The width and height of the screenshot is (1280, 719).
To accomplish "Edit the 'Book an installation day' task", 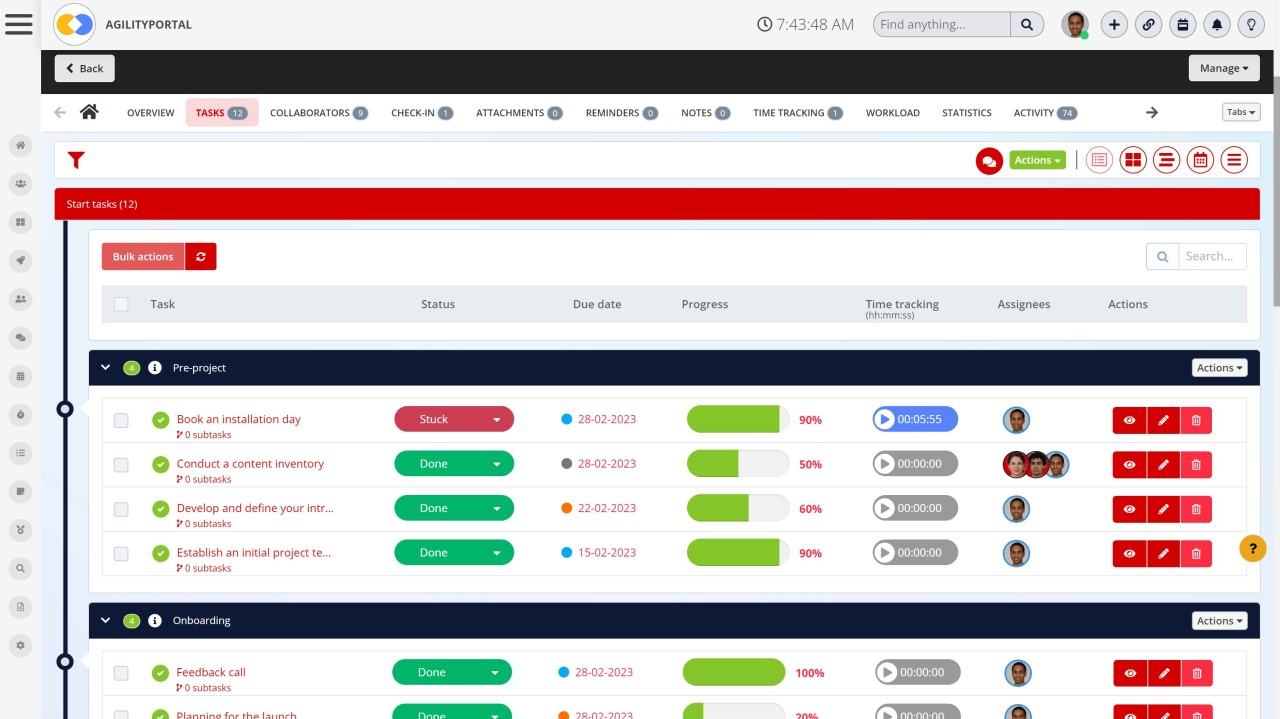I will point(1163,420).
